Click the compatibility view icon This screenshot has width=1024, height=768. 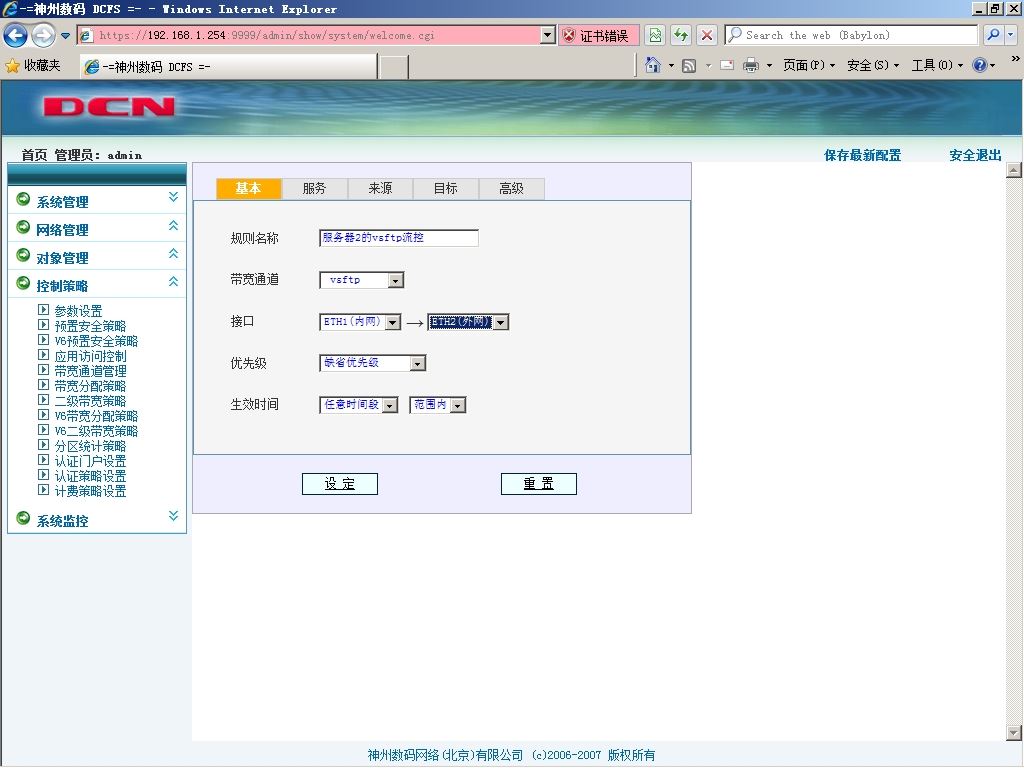655,35
